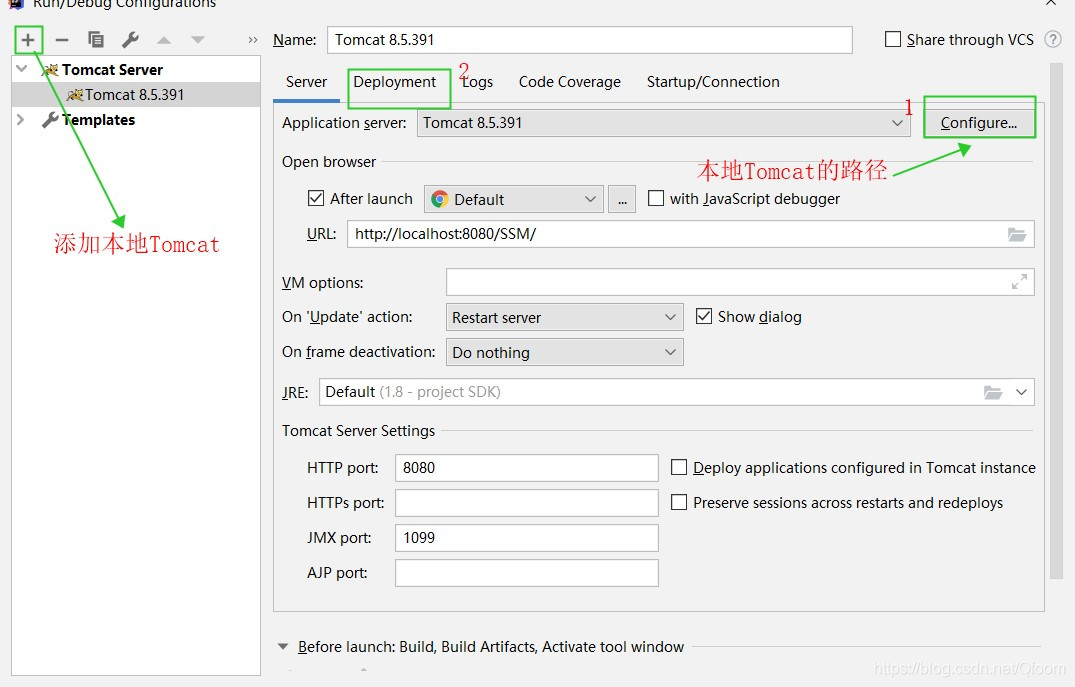Click browser ellipsis button
The image size is (1075, 687).
click(622, 199)
